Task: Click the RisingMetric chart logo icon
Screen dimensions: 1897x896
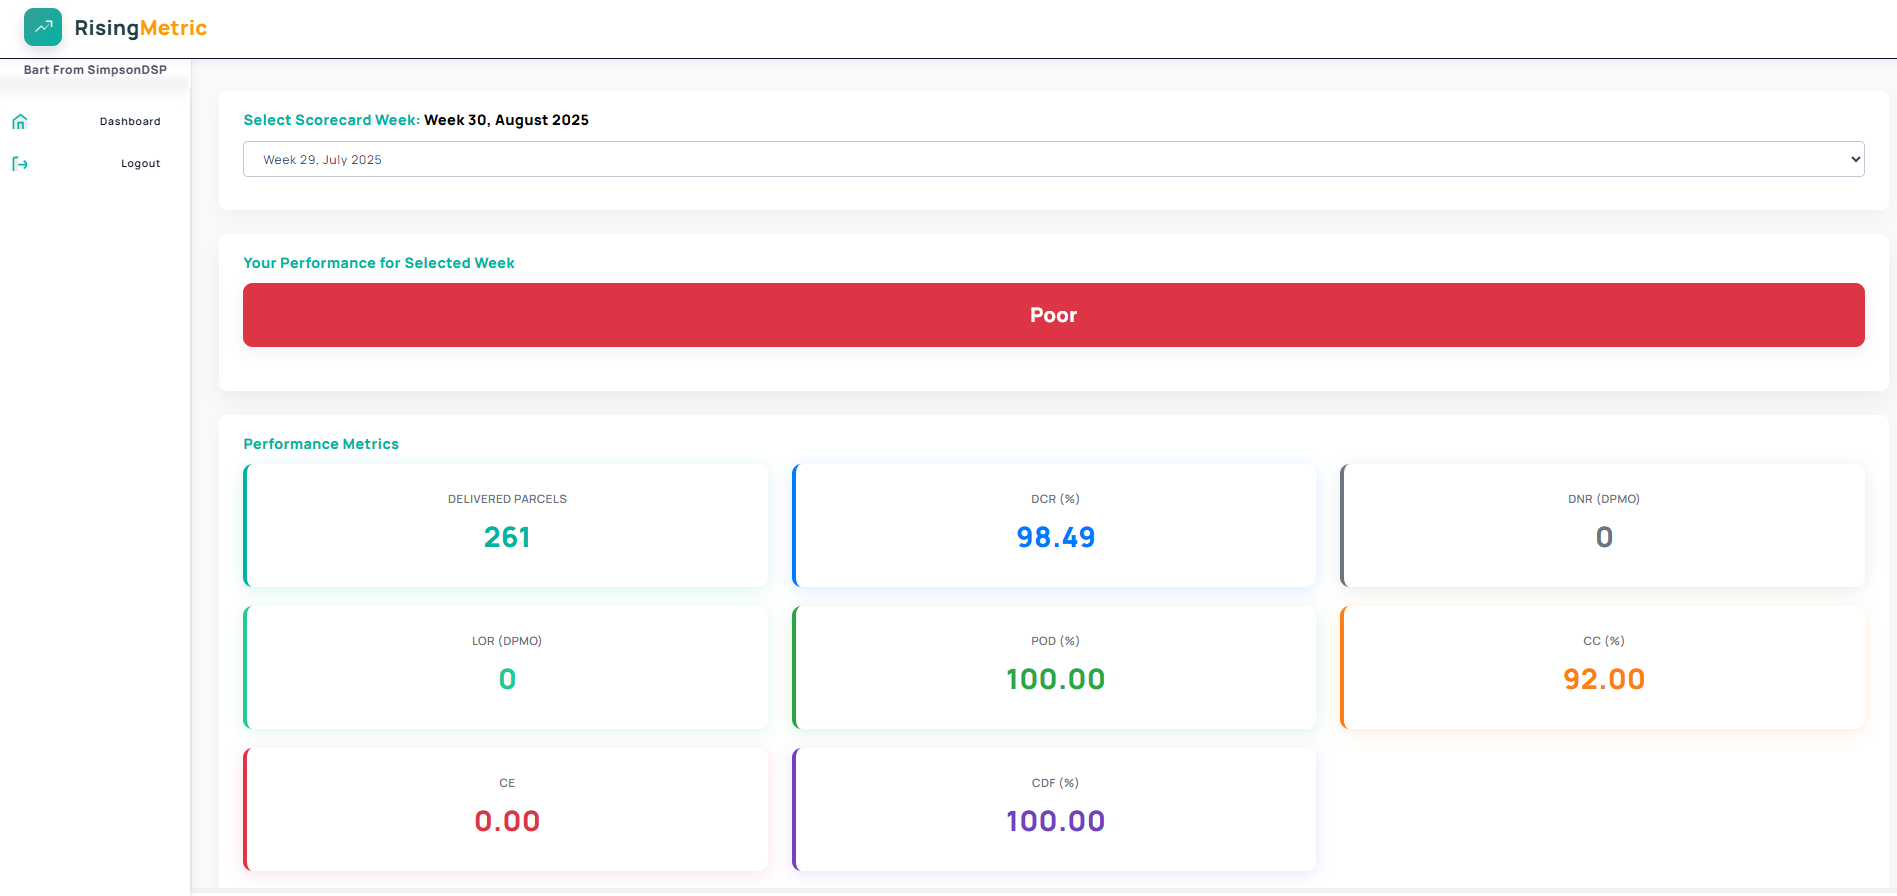Action: click(43, 27)
